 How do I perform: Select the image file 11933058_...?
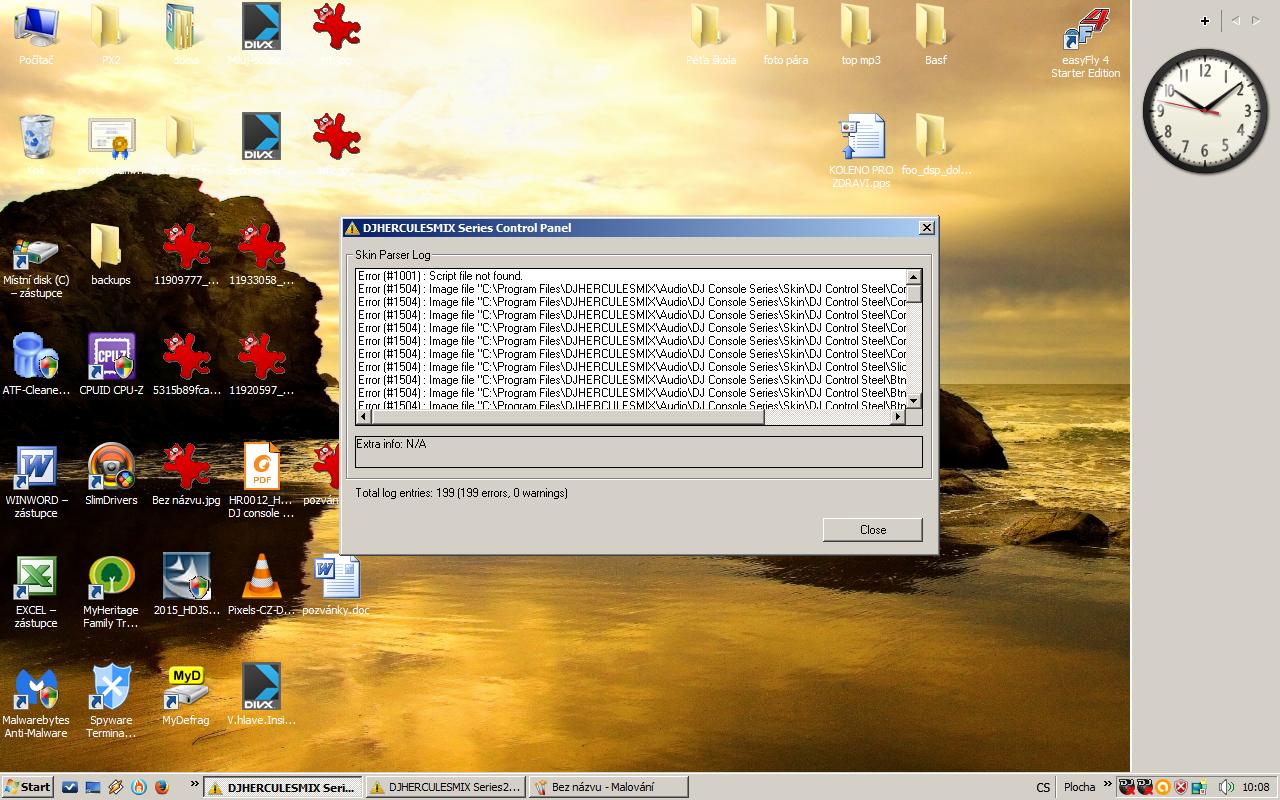[261, 255]
